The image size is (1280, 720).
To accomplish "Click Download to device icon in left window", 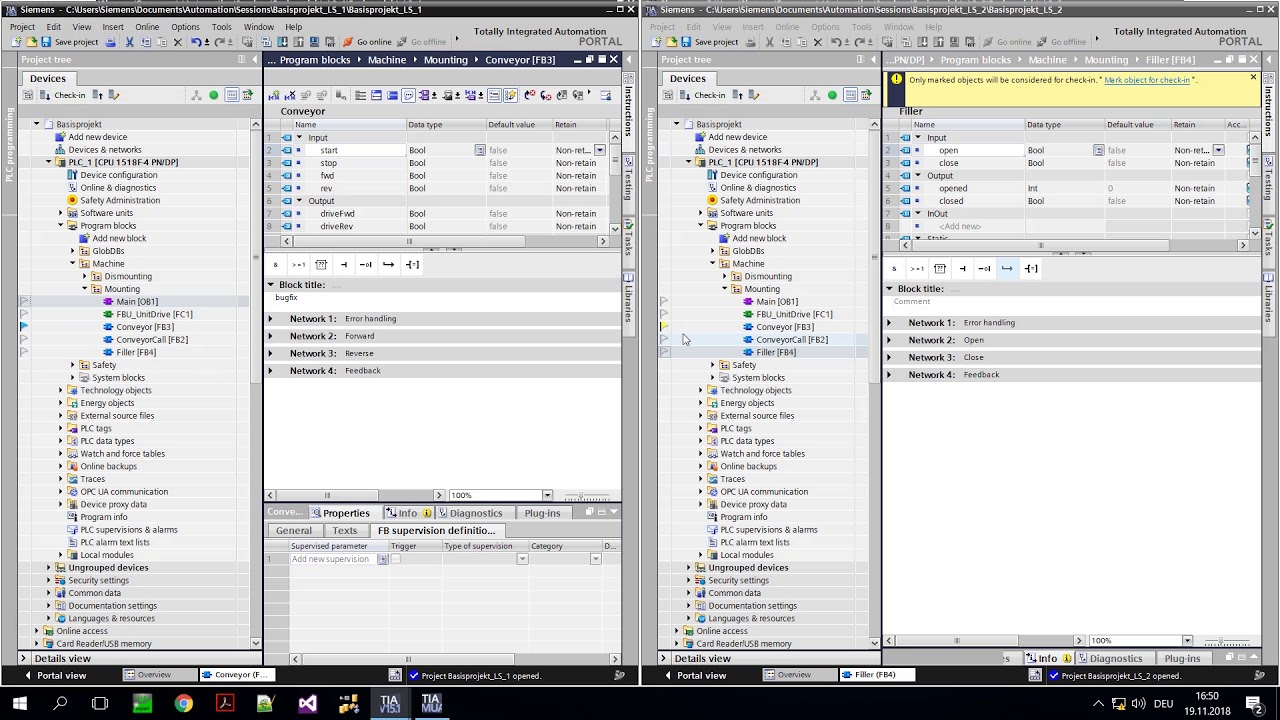I will (283, 42).
